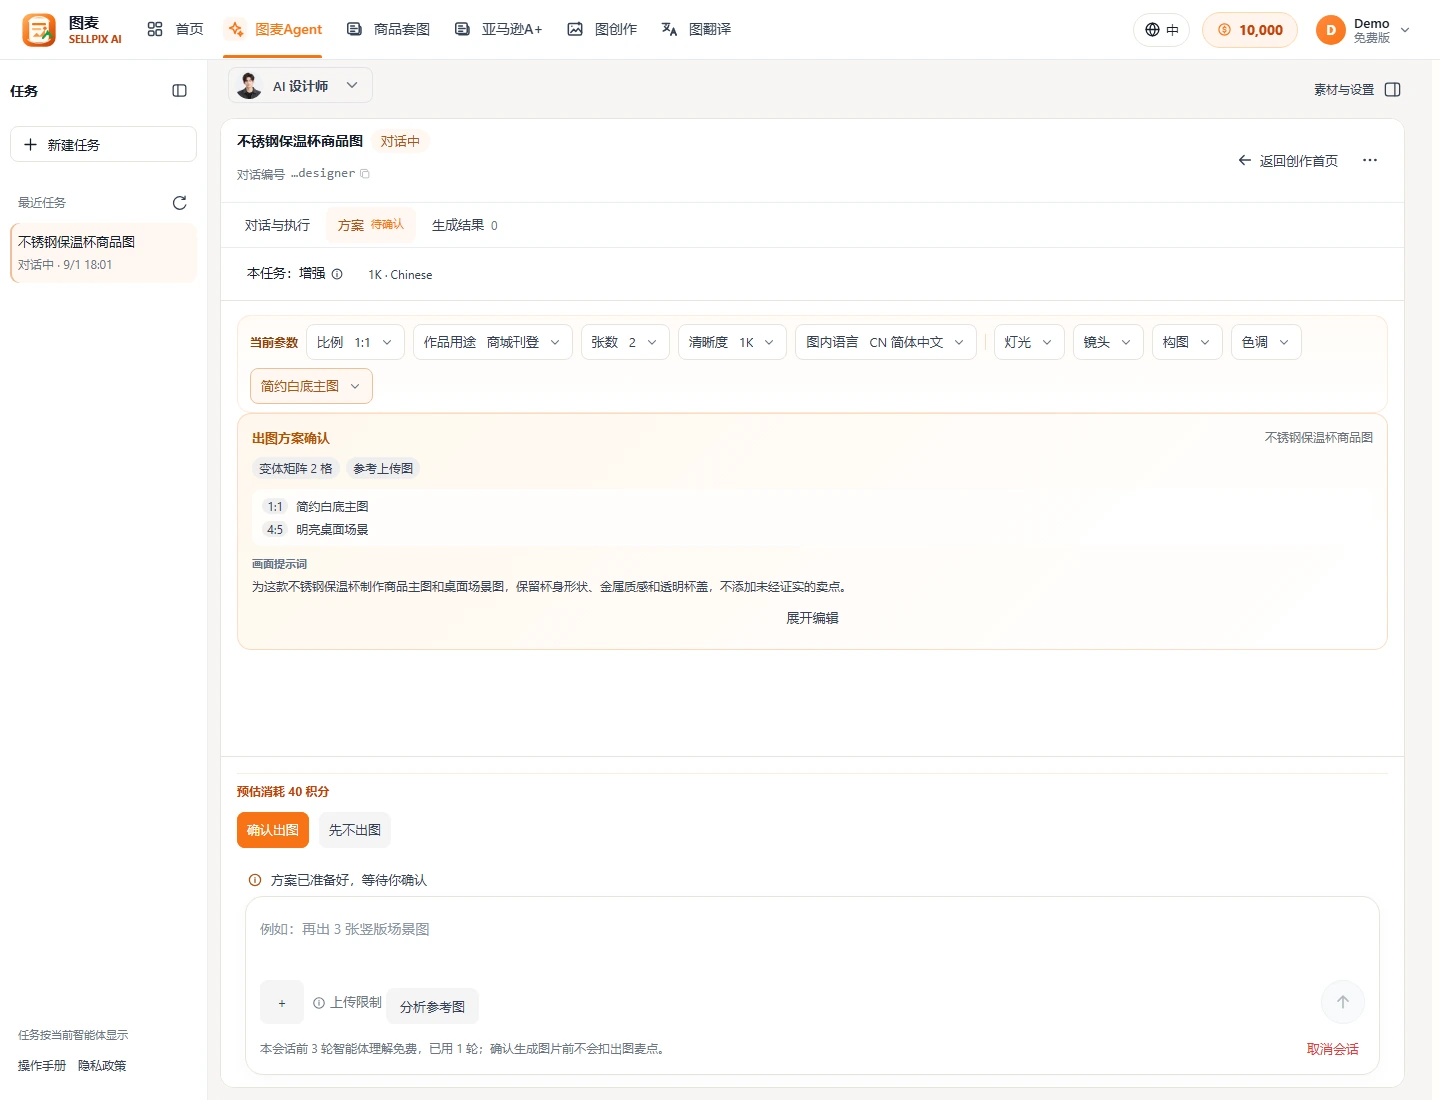Open the 张数 count dropdown

tap(625, 342)
